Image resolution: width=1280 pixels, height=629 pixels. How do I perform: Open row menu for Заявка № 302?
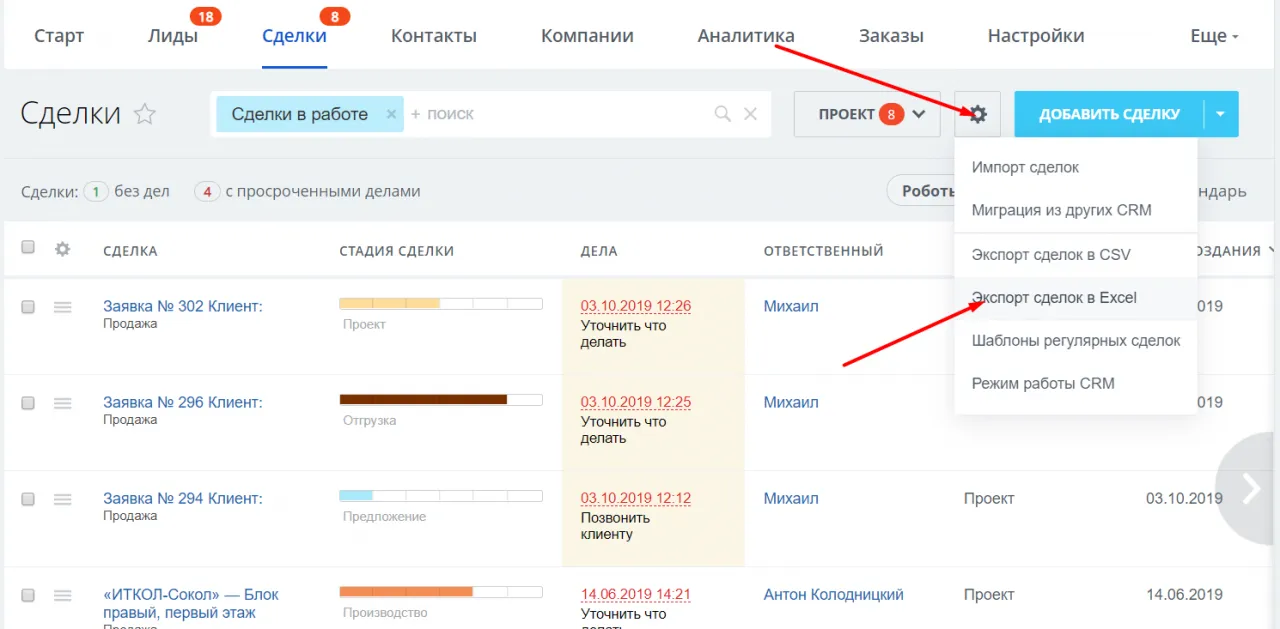click(62, 307)
